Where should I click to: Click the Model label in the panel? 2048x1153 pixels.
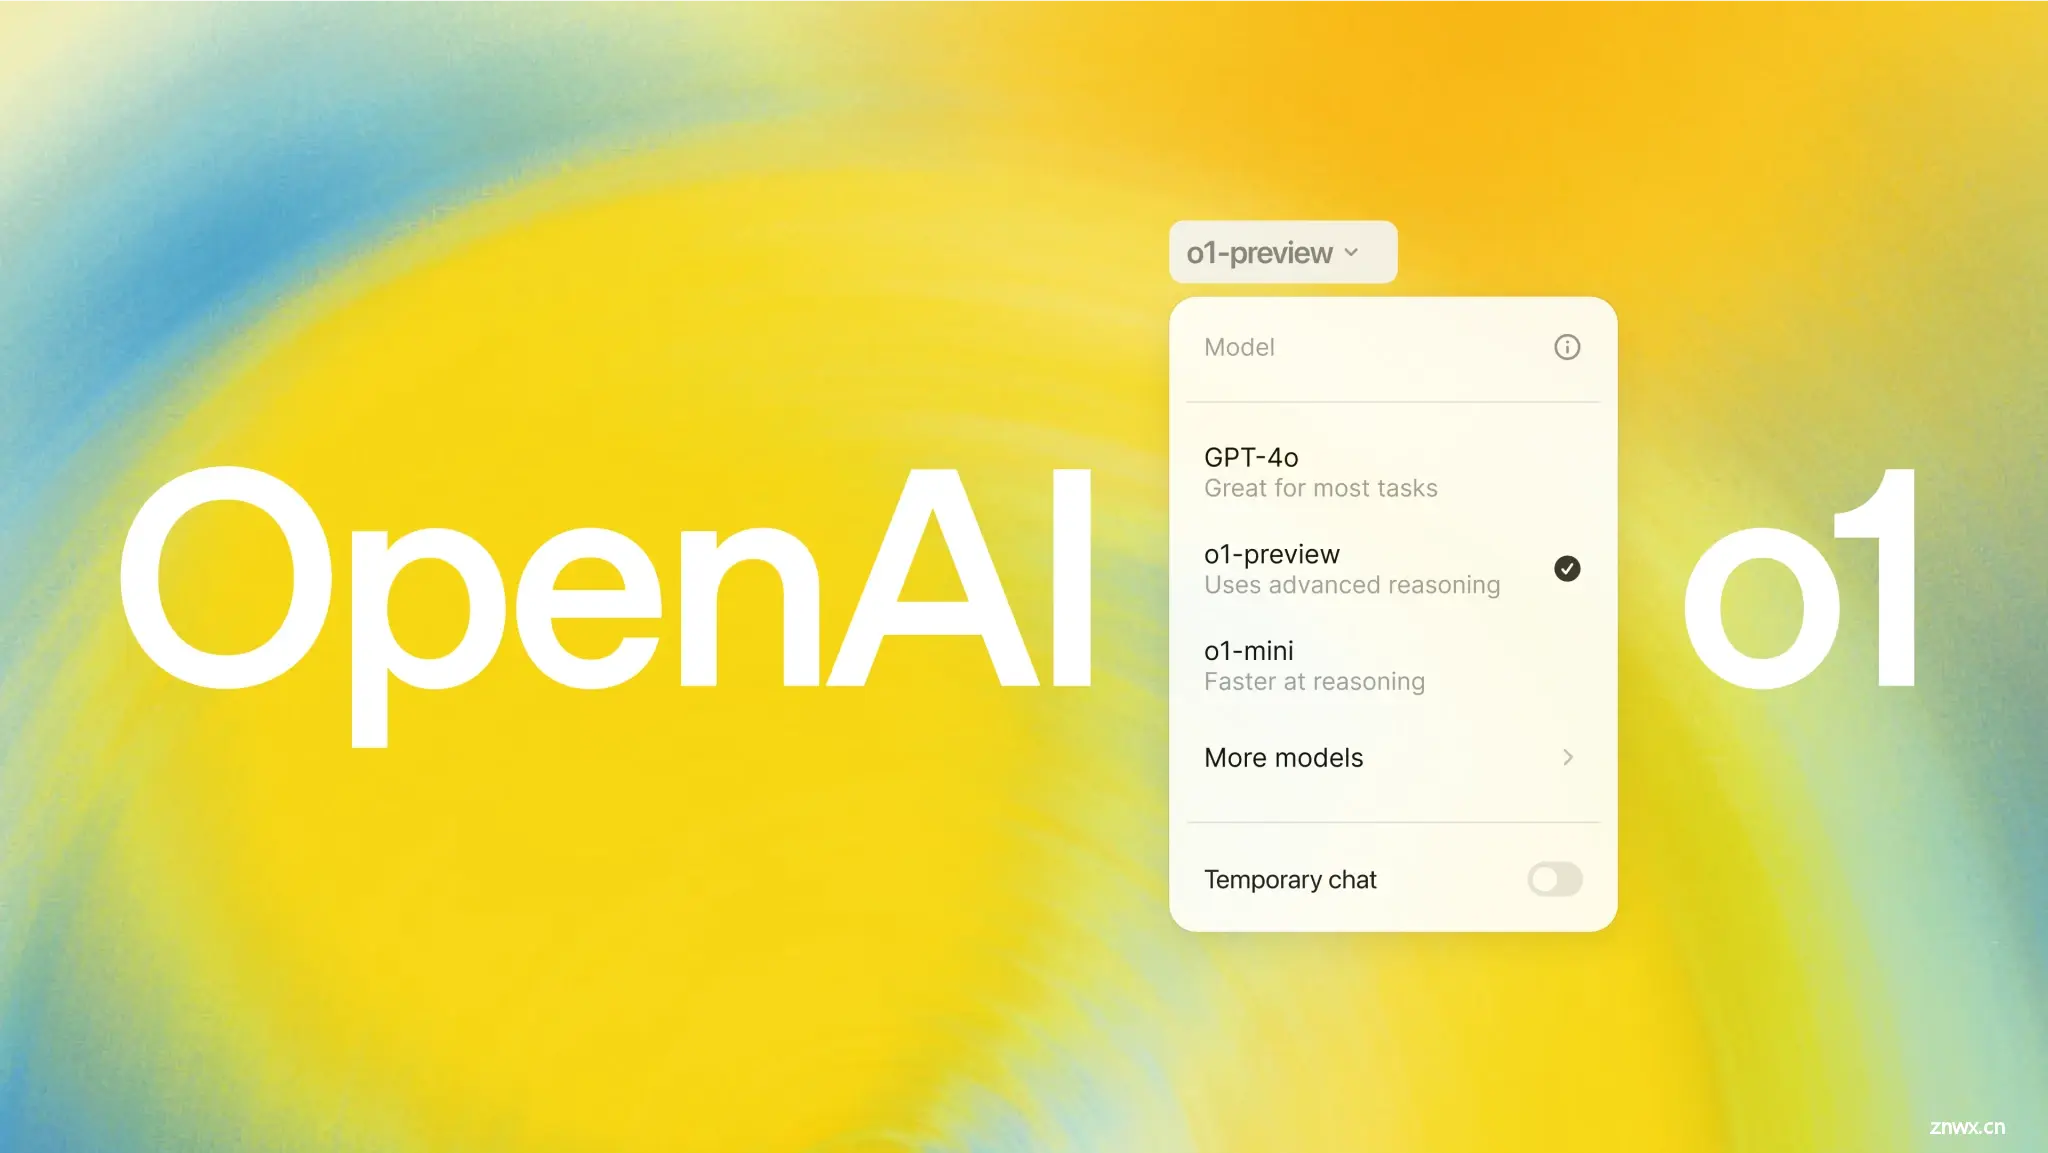tap(1236, 346)
